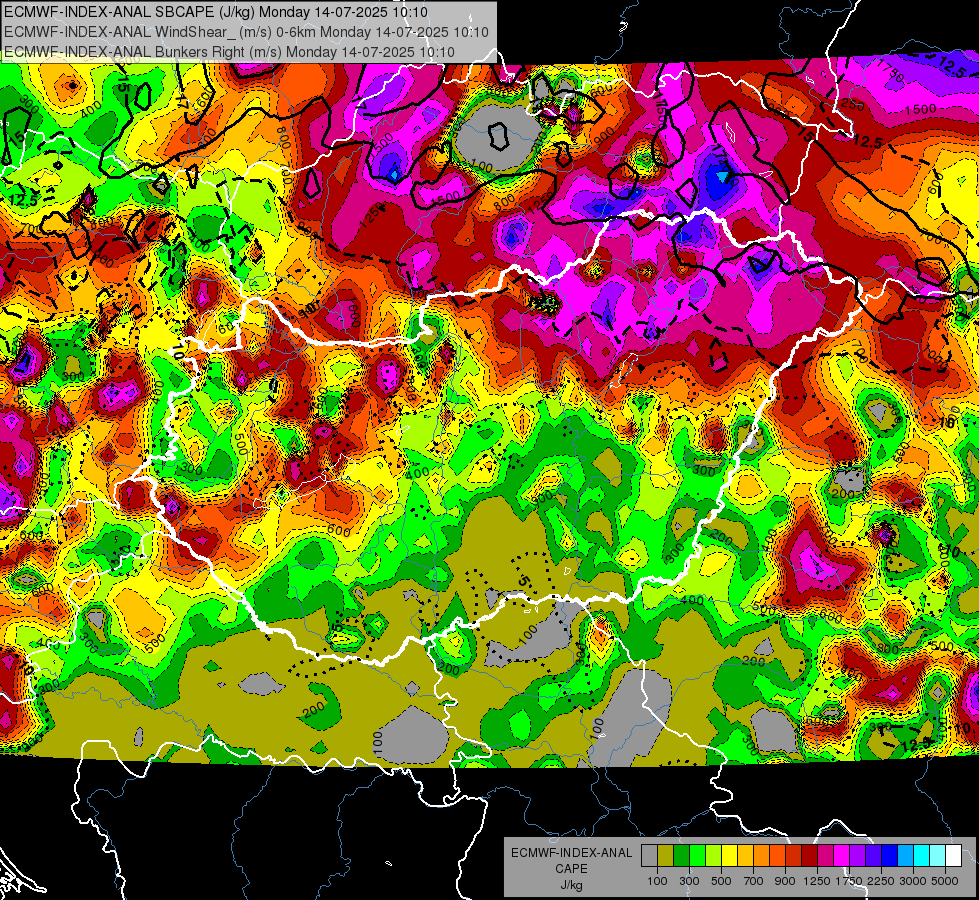Click the ECMWF-INDEX-ANAL label in the legend
The width and height of the screenshot is (979, 900).
pyautogui.click(x=571, y=853)
